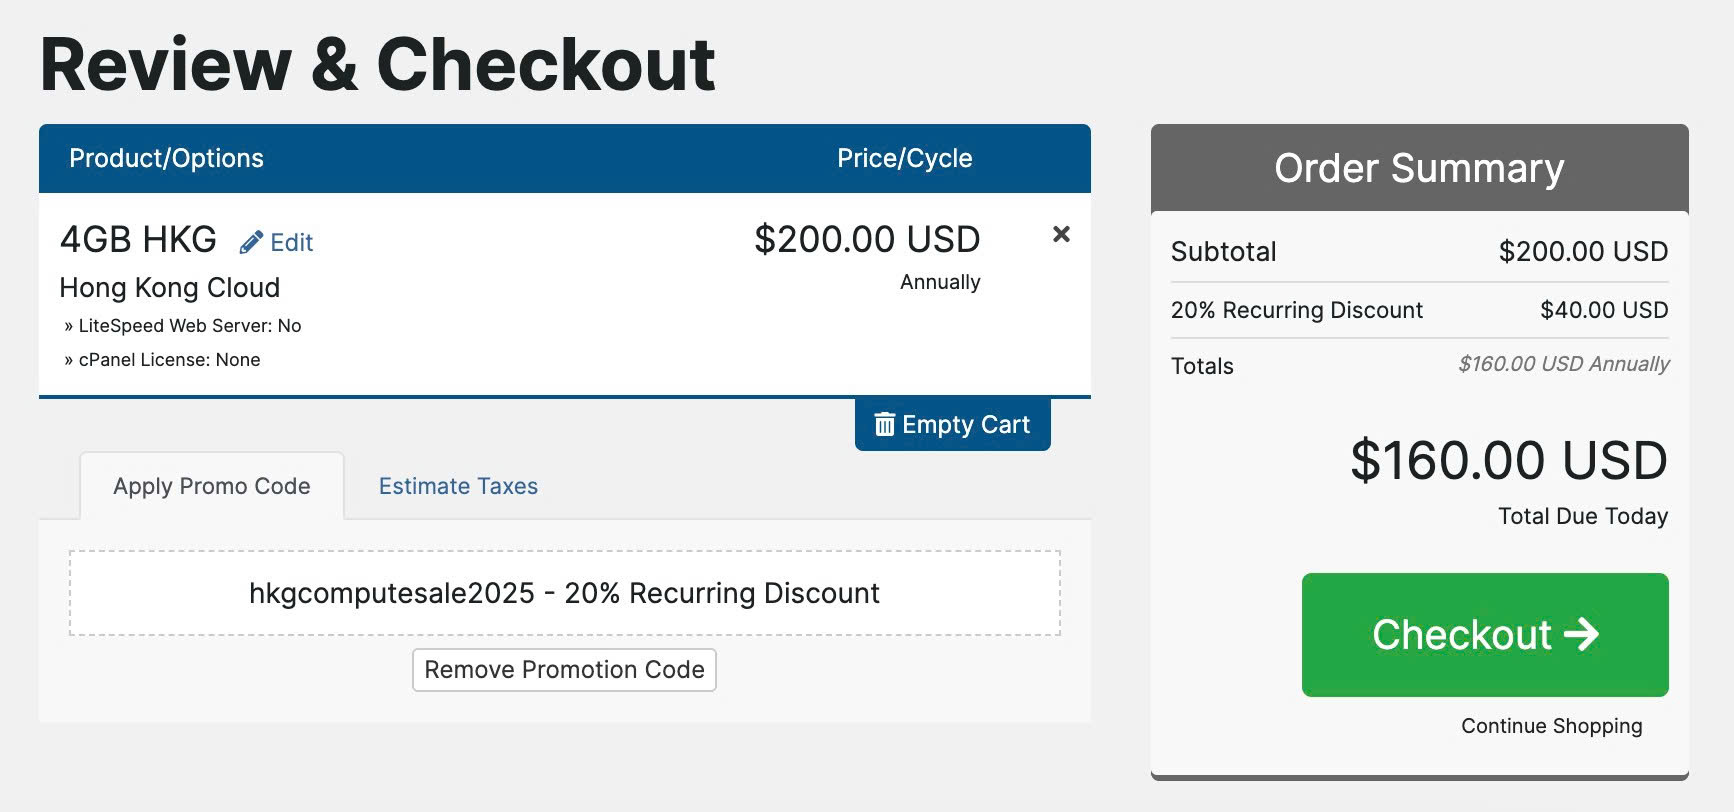The image size is (1734, 812).
Task: Click the trash can icon on Empty Cart
Action: [x=884, y=424]
